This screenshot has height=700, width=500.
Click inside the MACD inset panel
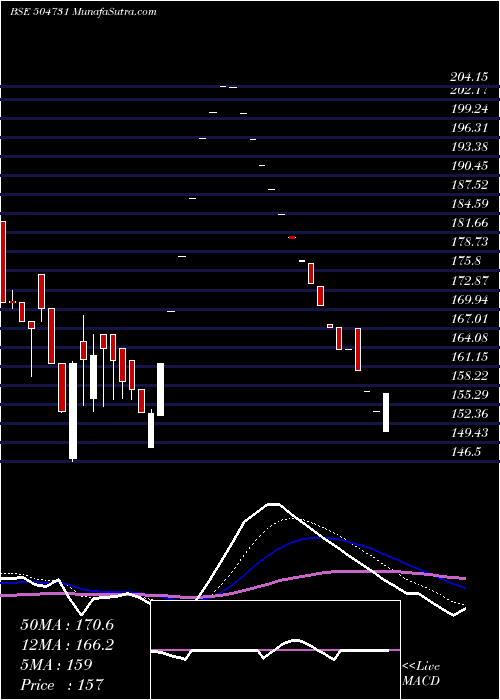coord(275,650)
